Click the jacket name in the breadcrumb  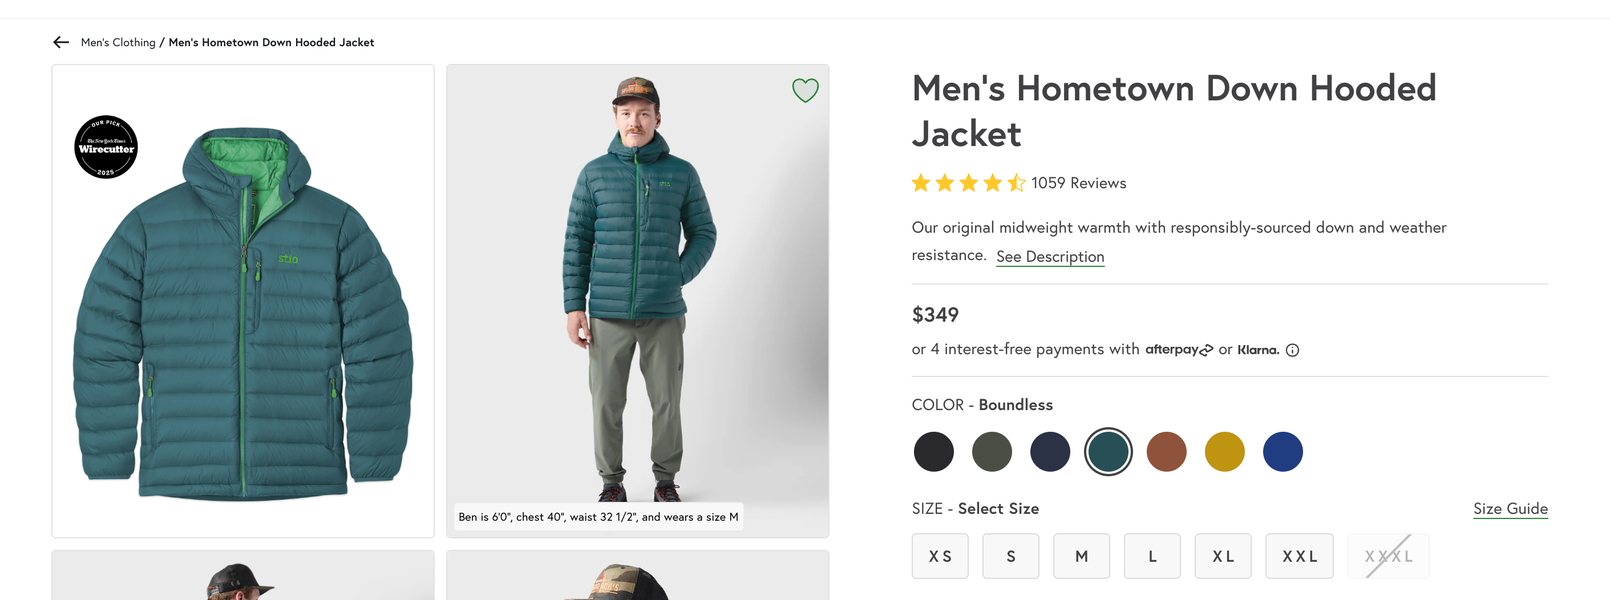click(270, 42)
